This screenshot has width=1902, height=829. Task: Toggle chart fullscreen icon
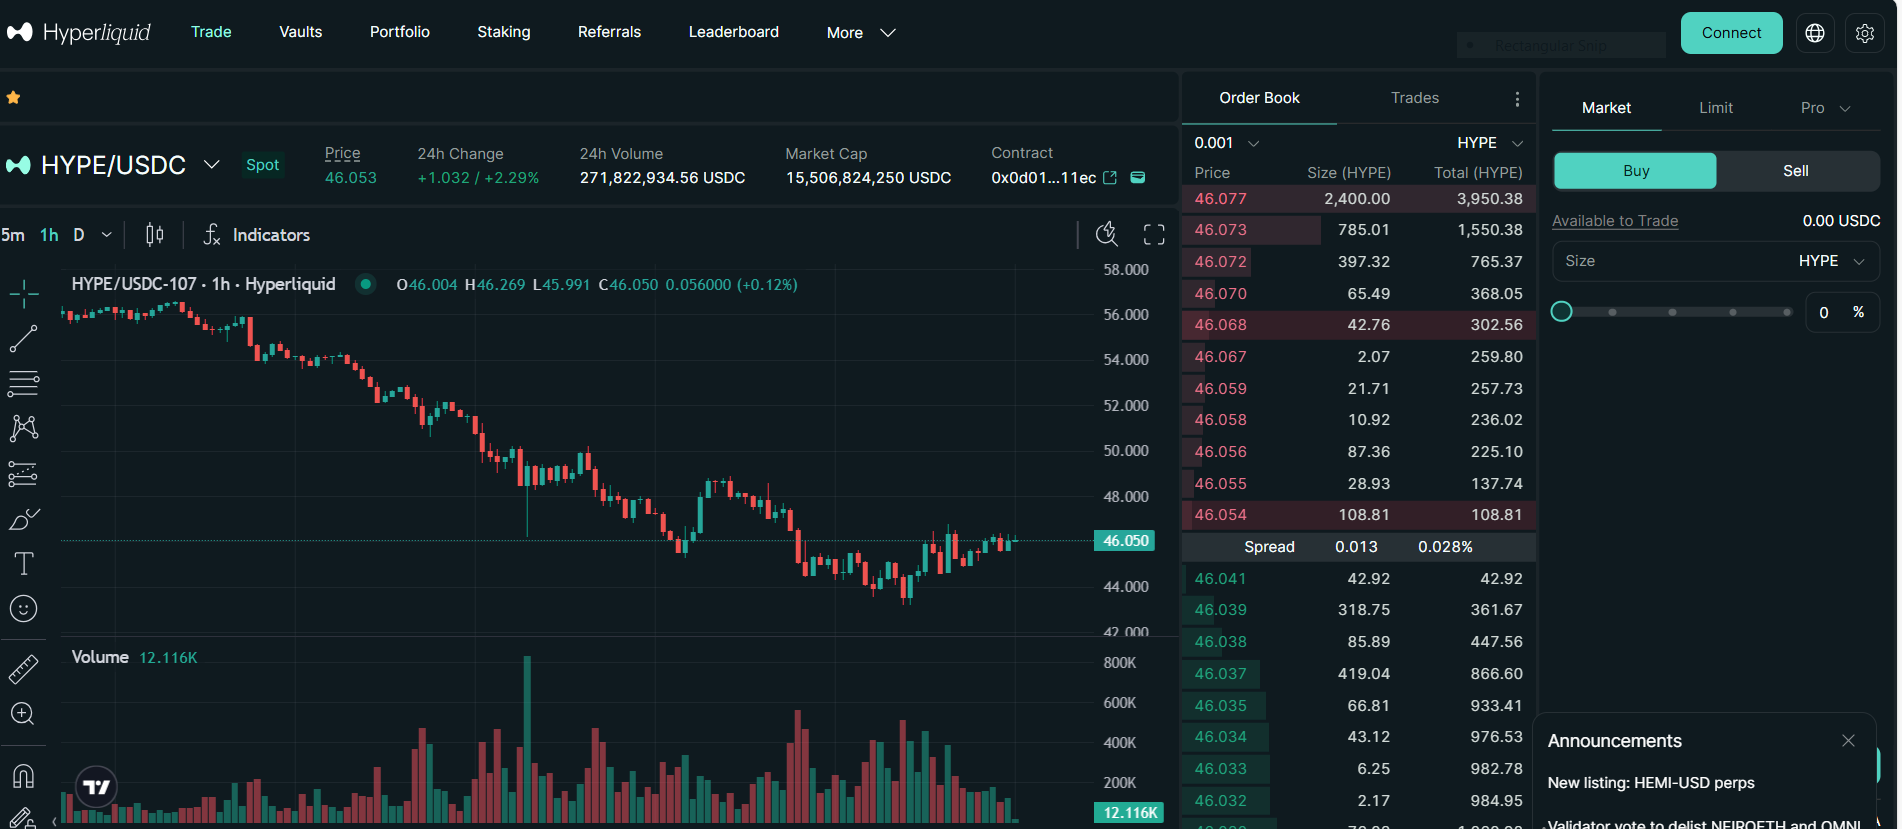[x=1154, y=234]
